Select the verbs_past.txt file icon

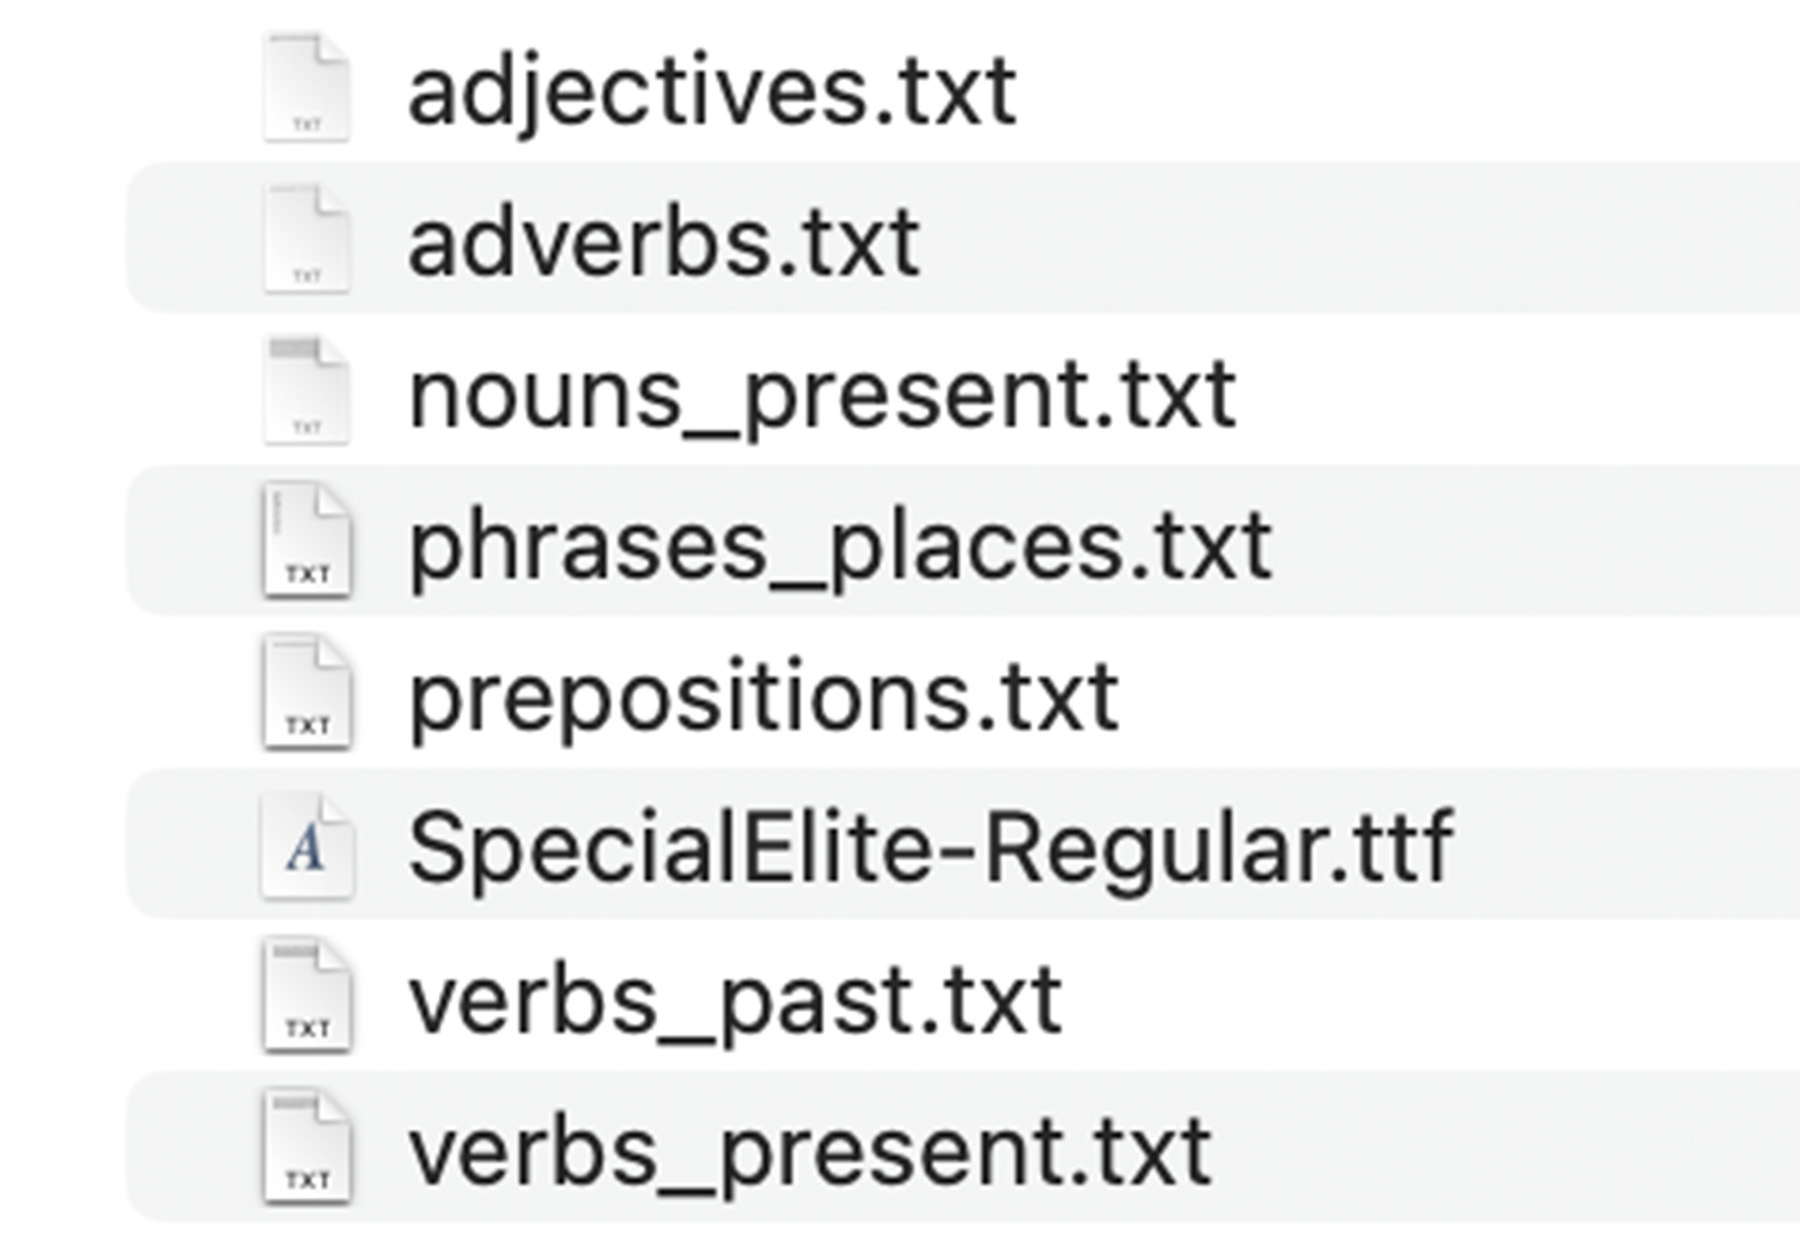coord(306,997)
